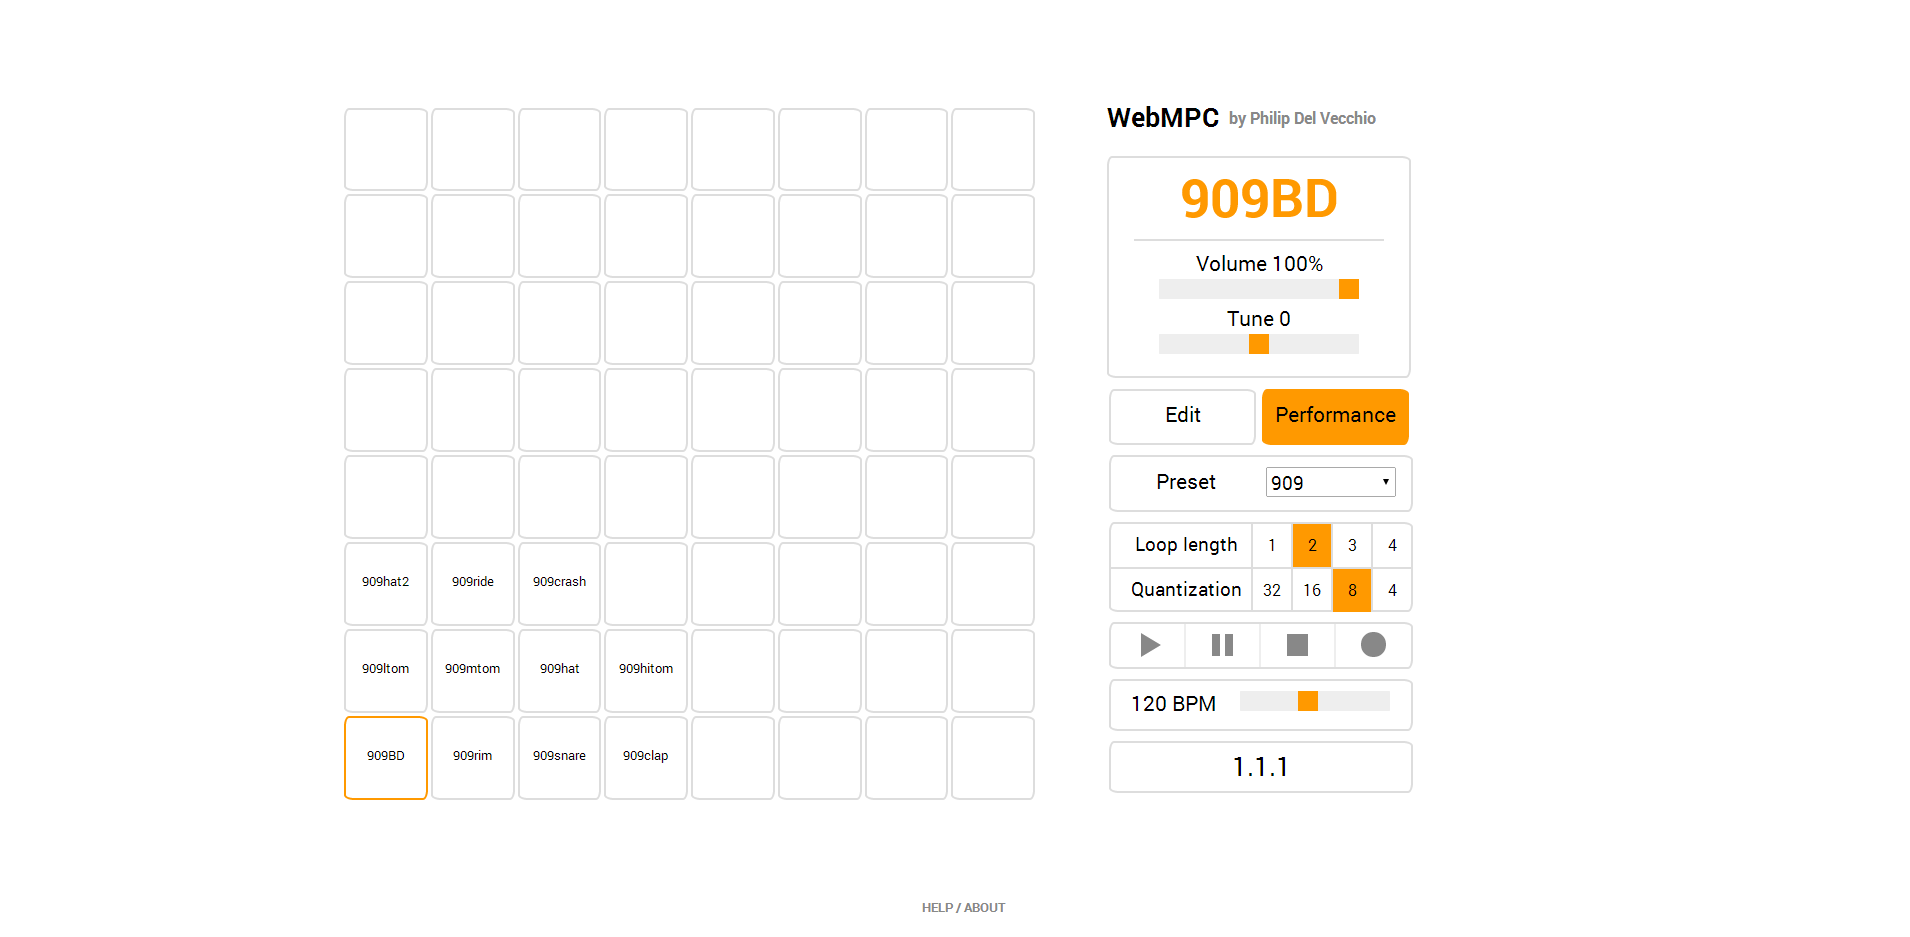The width and height of the screenshot is (1910, 937).
Task: Set quantization to 16
Action: [x=1312, y=590]
